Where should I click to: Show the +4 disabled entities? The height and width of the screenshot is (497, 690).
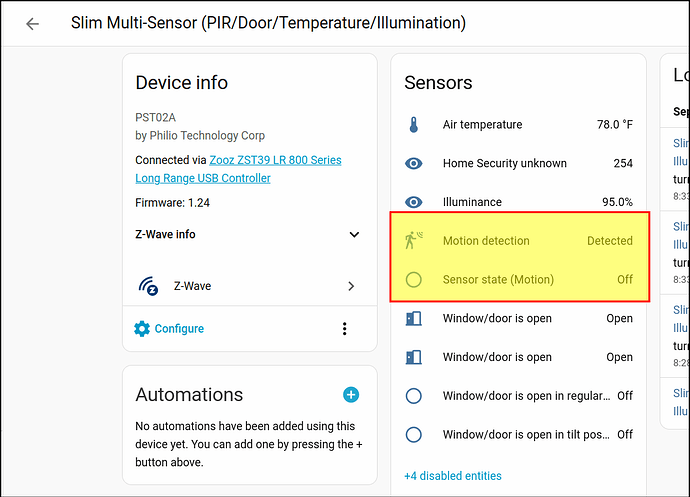click(452, 476)
